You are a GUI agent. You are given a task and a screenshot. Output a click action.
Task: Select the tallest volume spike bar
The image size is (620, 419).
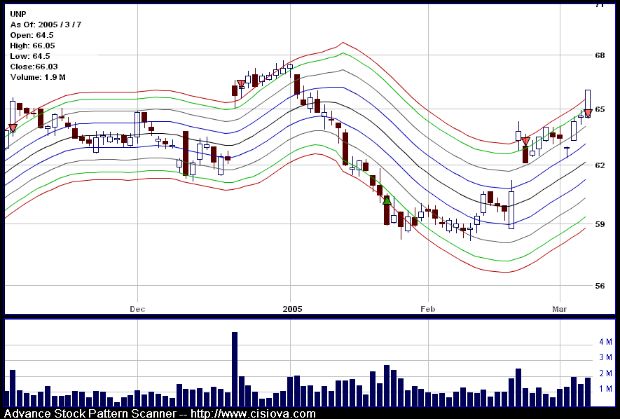(x=234, y=369)
